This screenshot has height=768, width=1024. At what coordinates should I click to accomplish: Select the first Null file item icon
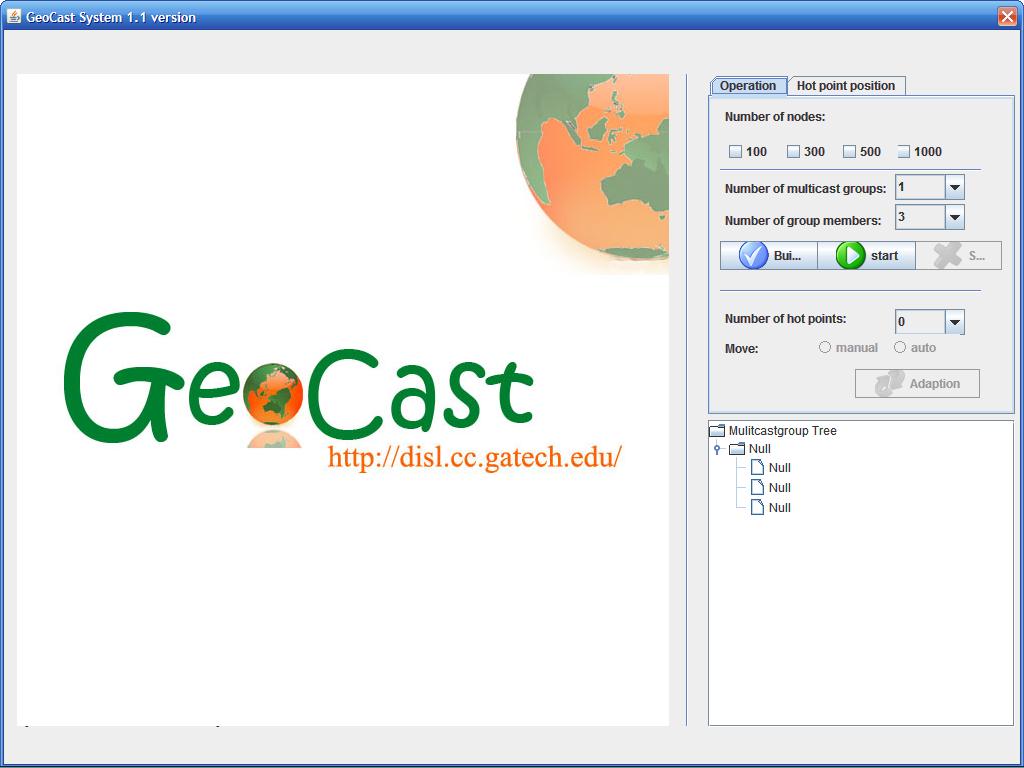(757, 467)
